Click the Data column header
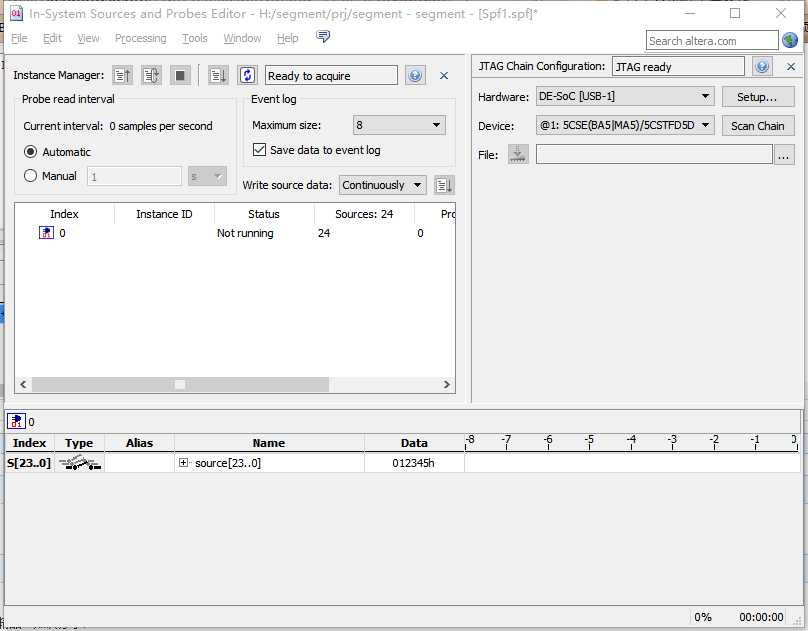Image resolution: width=808 pixels, height=631 pixels. [x=414, y=442]
